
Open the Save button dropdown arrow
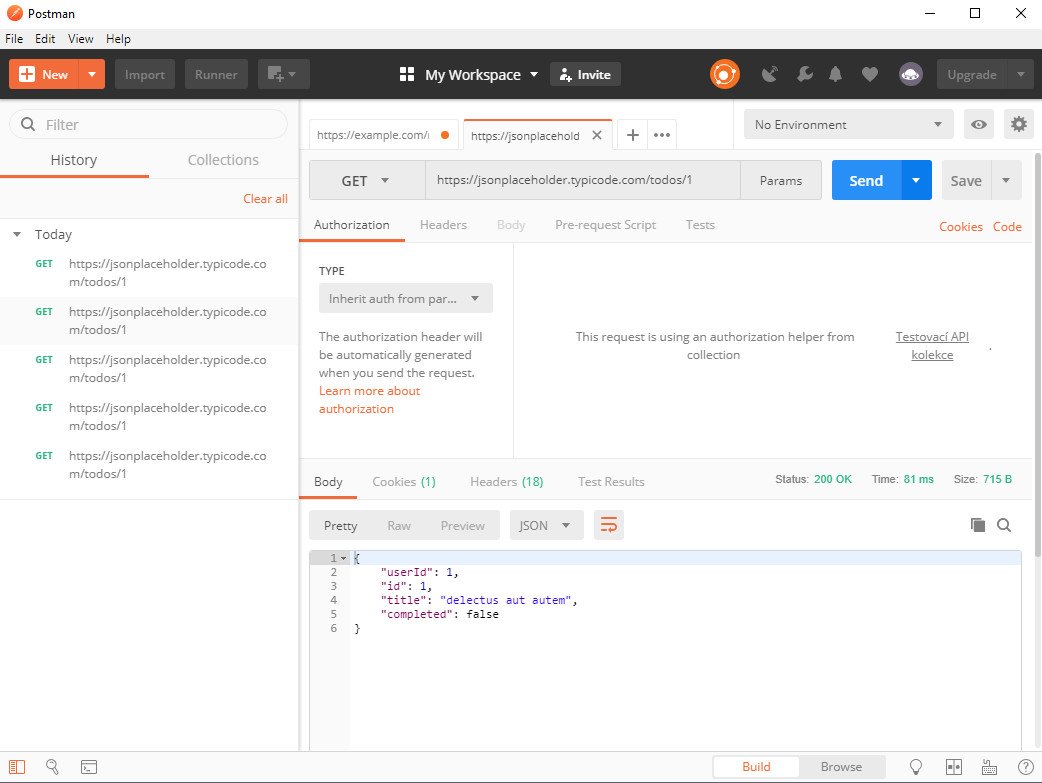tap(1006, 180)
